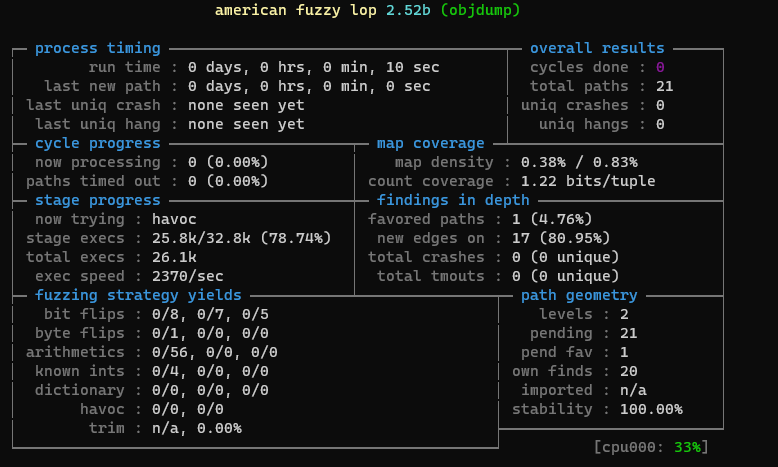The height and width of the screenshot is (467, 778).
Task: Select known ints values 0/4, 0/0, 0/0
Action: 210,371
